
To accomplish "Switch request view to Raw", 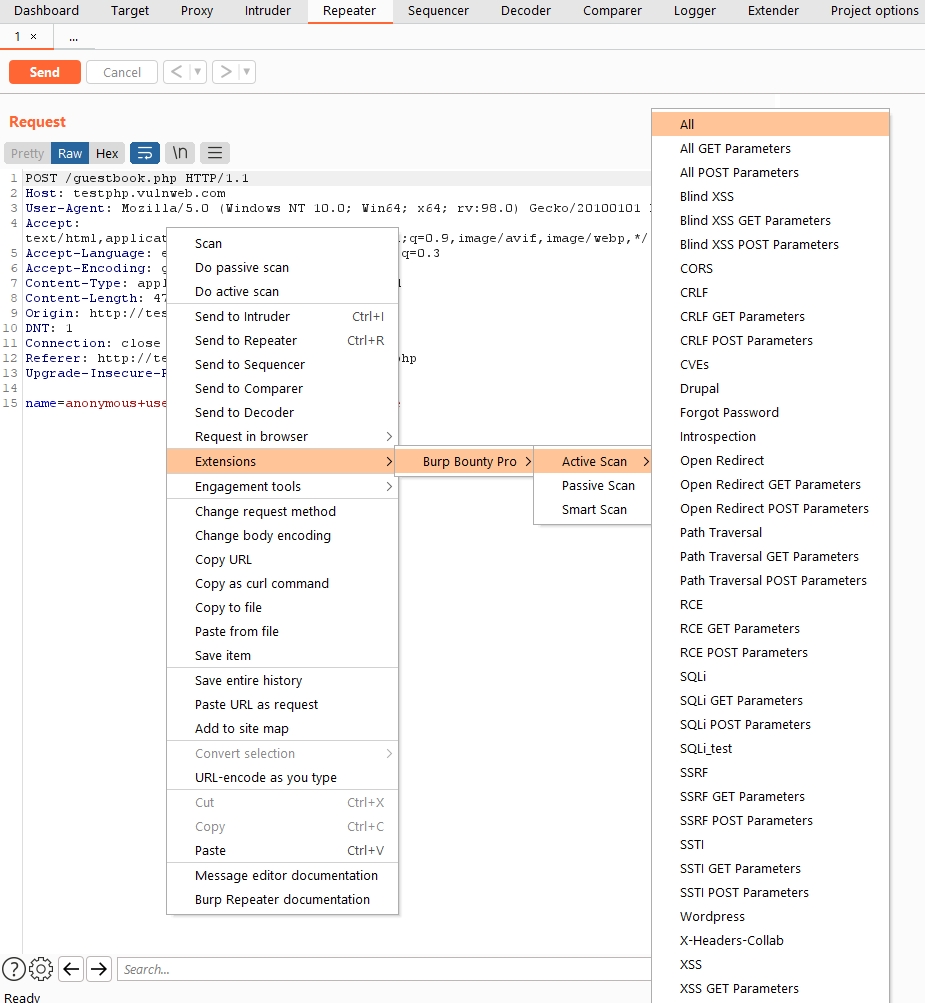I will tap(70, 153).
